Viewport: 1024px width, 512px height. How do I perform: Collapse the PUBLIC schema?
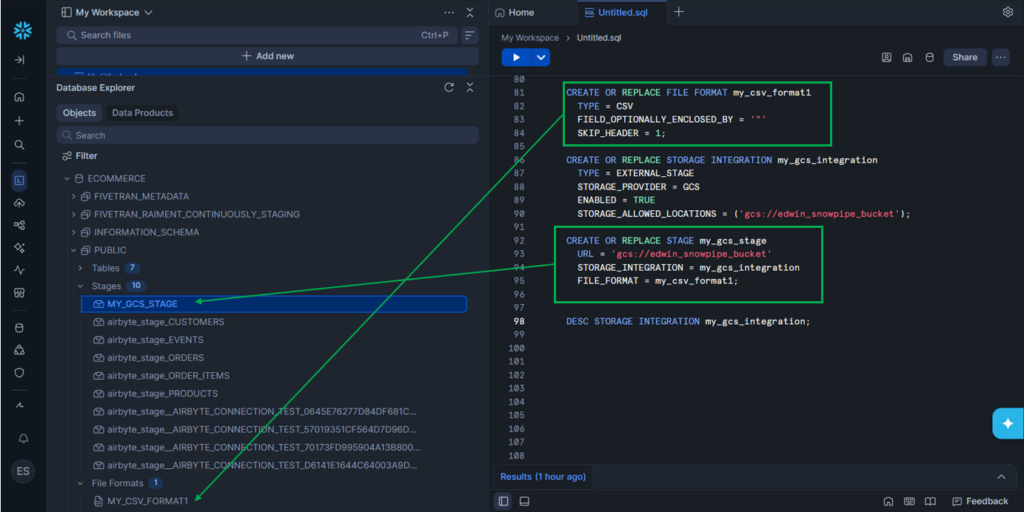point(73,250)
